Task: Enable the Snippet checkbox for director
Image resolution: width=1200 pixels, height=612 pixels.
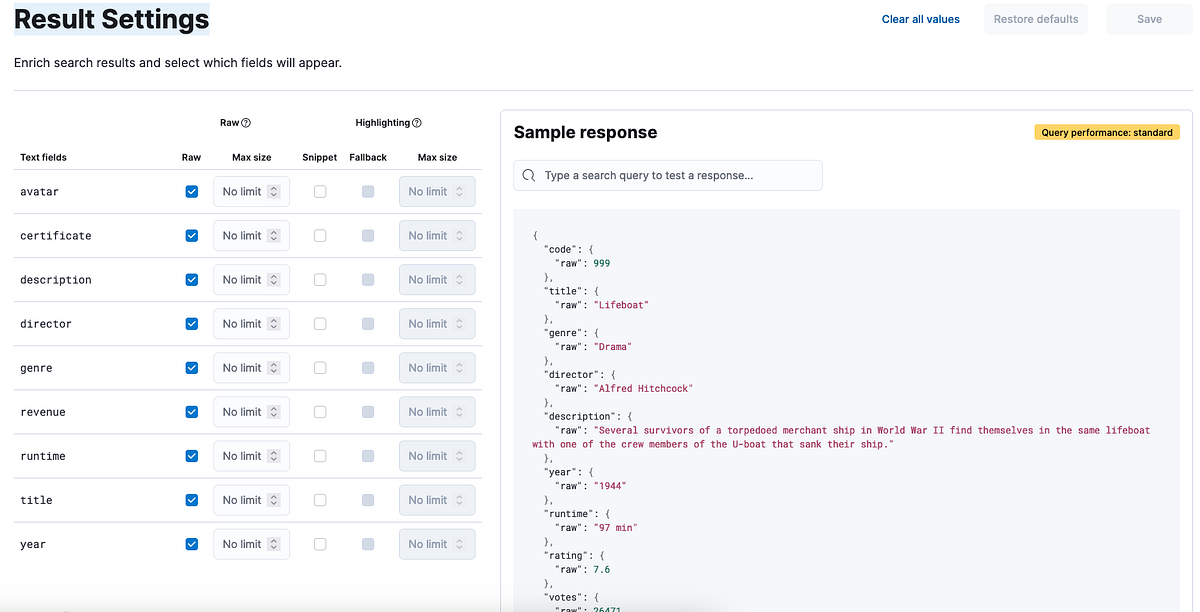Action: point(320,324)
